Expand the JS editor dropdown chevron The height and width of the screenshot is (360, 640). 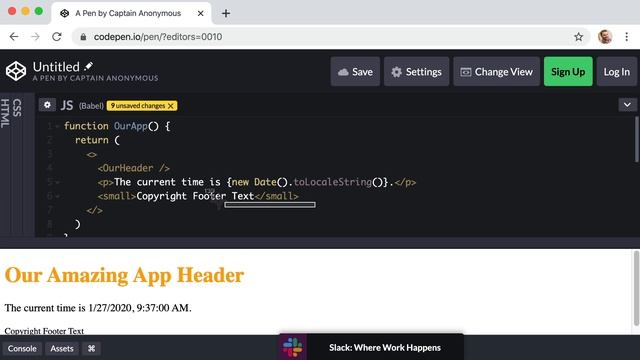click(x=627, y=105)
